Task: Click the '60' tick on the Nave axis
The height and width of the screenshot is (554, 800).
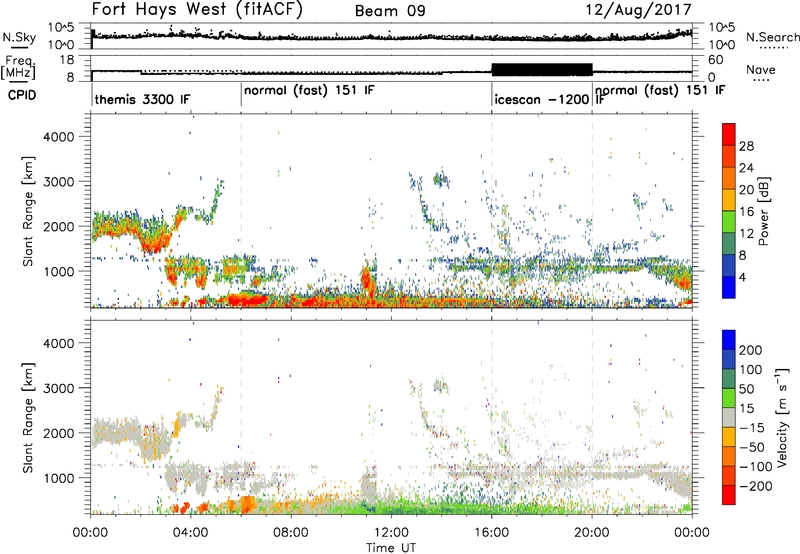Action: 715,60
